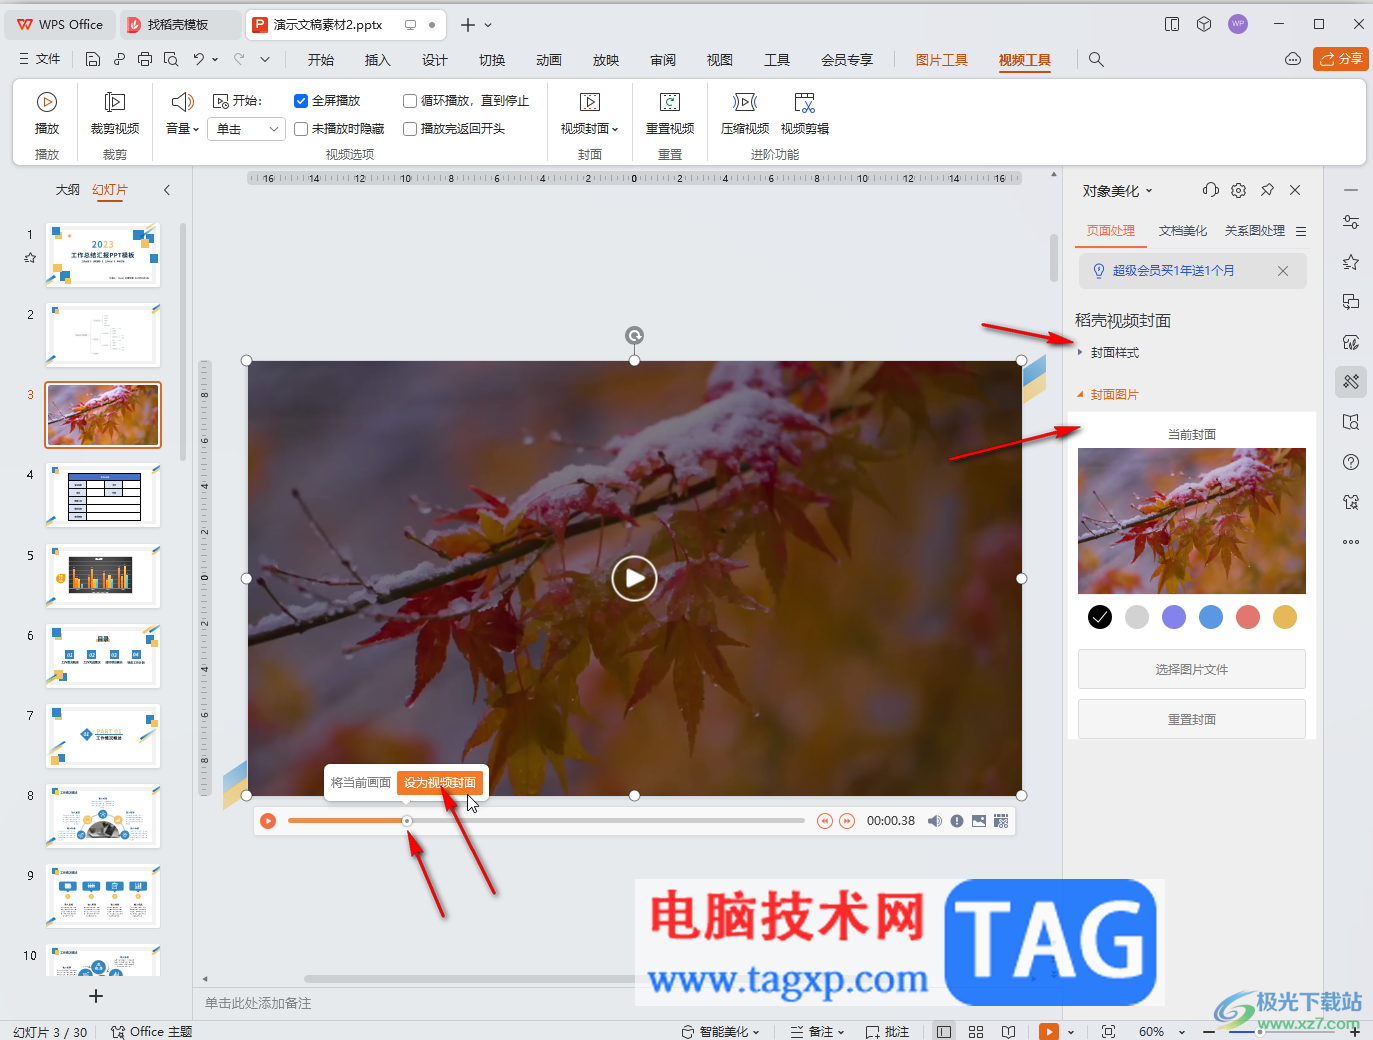Click the star favorites icon in right sidebar
The height and width of the screenshot is (1040, 1373).
(x=1351, y=262)
